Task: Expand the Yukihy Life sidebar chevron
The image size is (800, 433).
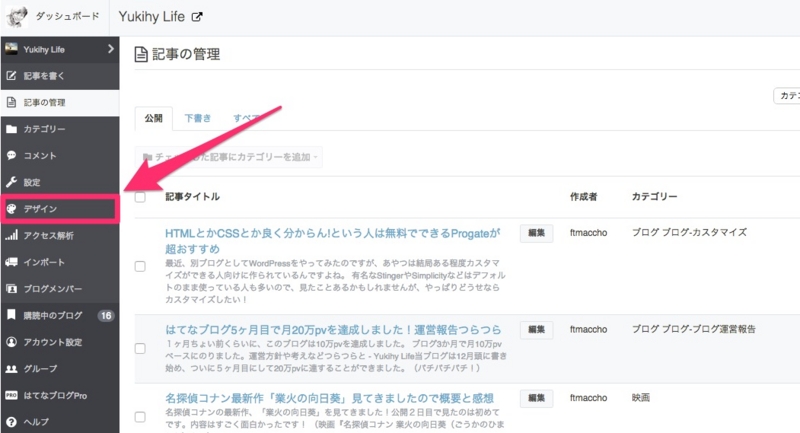Action: (111, 49)
